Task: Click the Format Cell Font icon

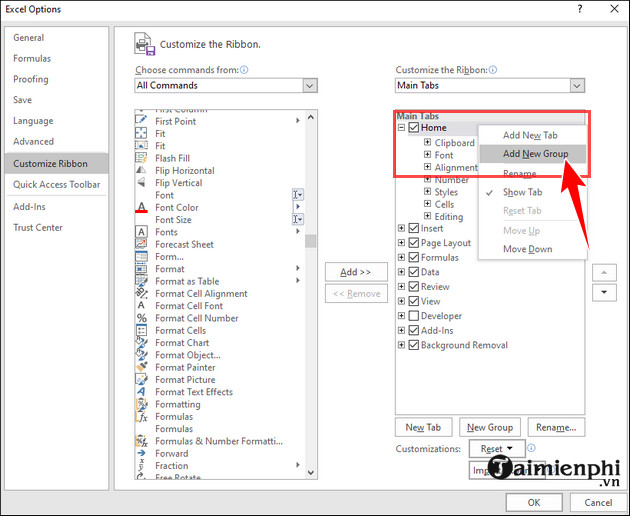Action: point(141,306)
